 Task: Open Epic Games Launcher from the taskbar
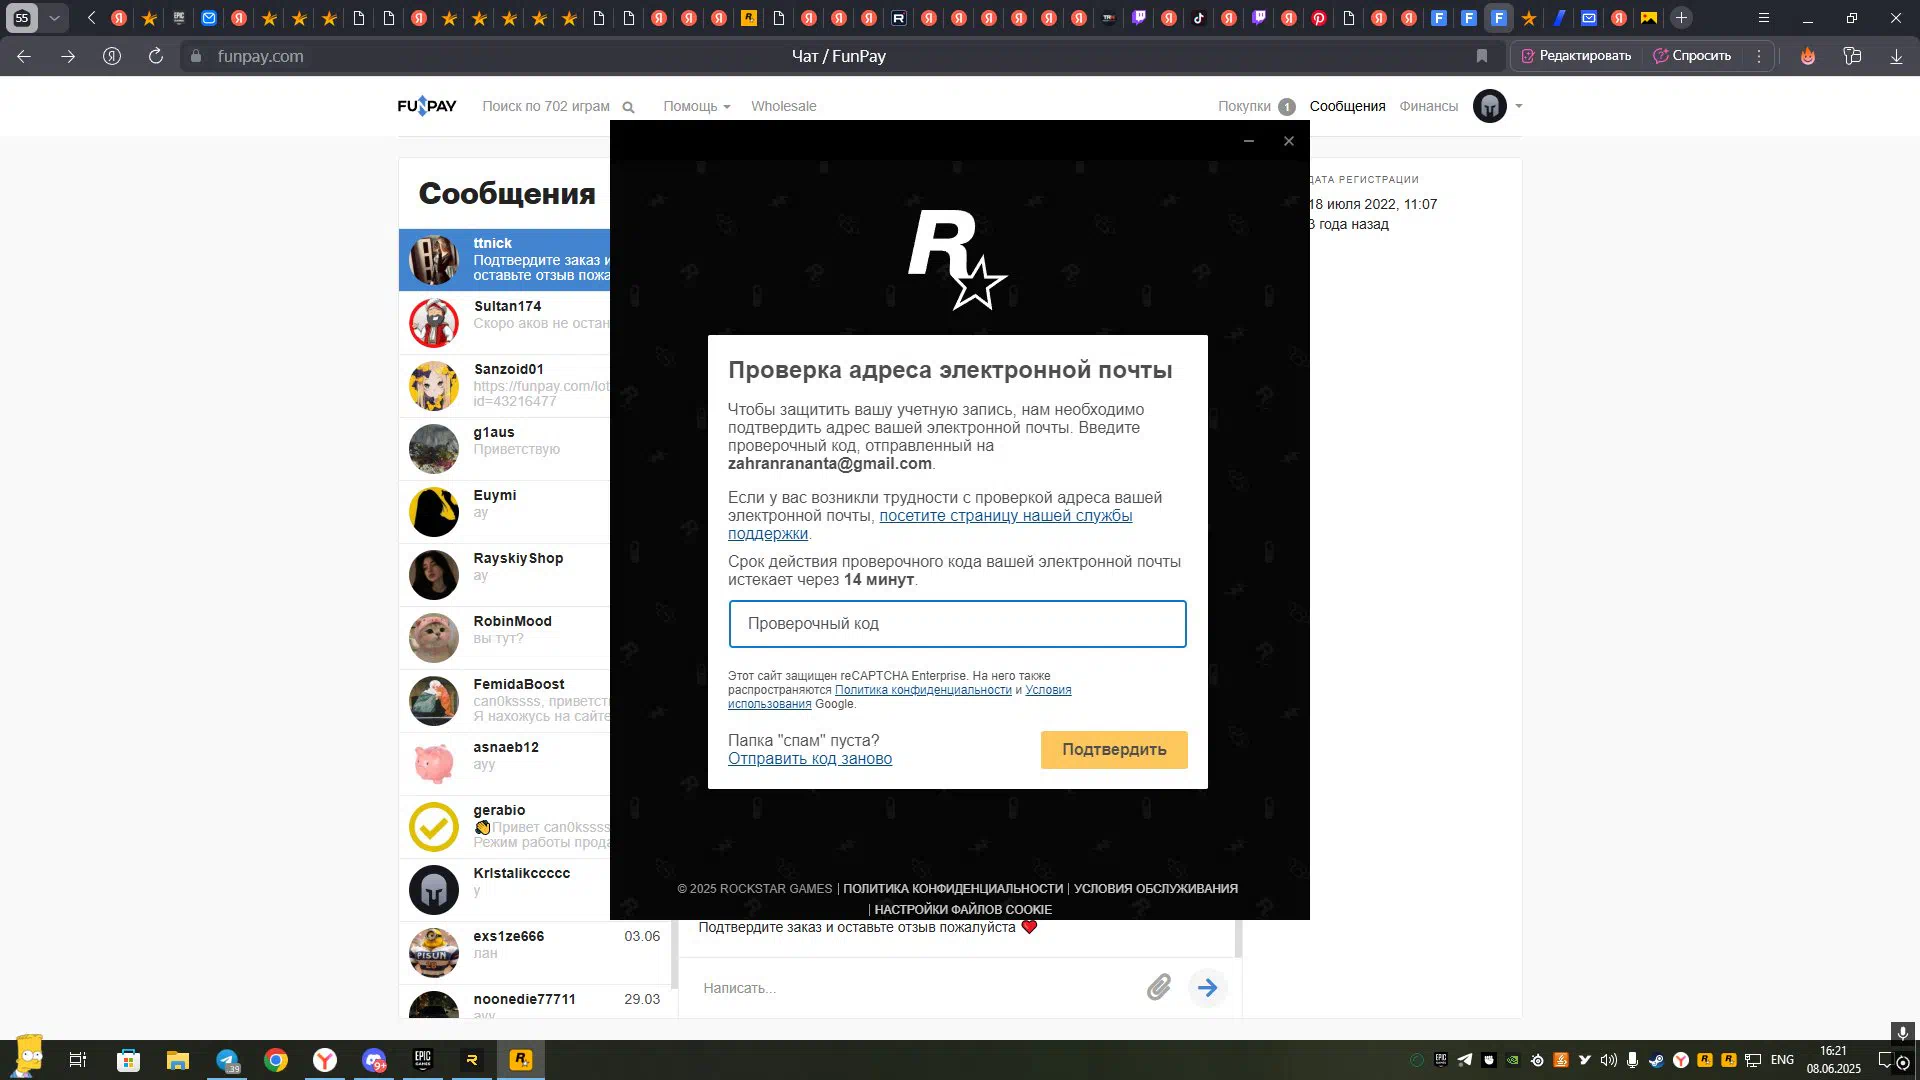[x=423, y=1060]
